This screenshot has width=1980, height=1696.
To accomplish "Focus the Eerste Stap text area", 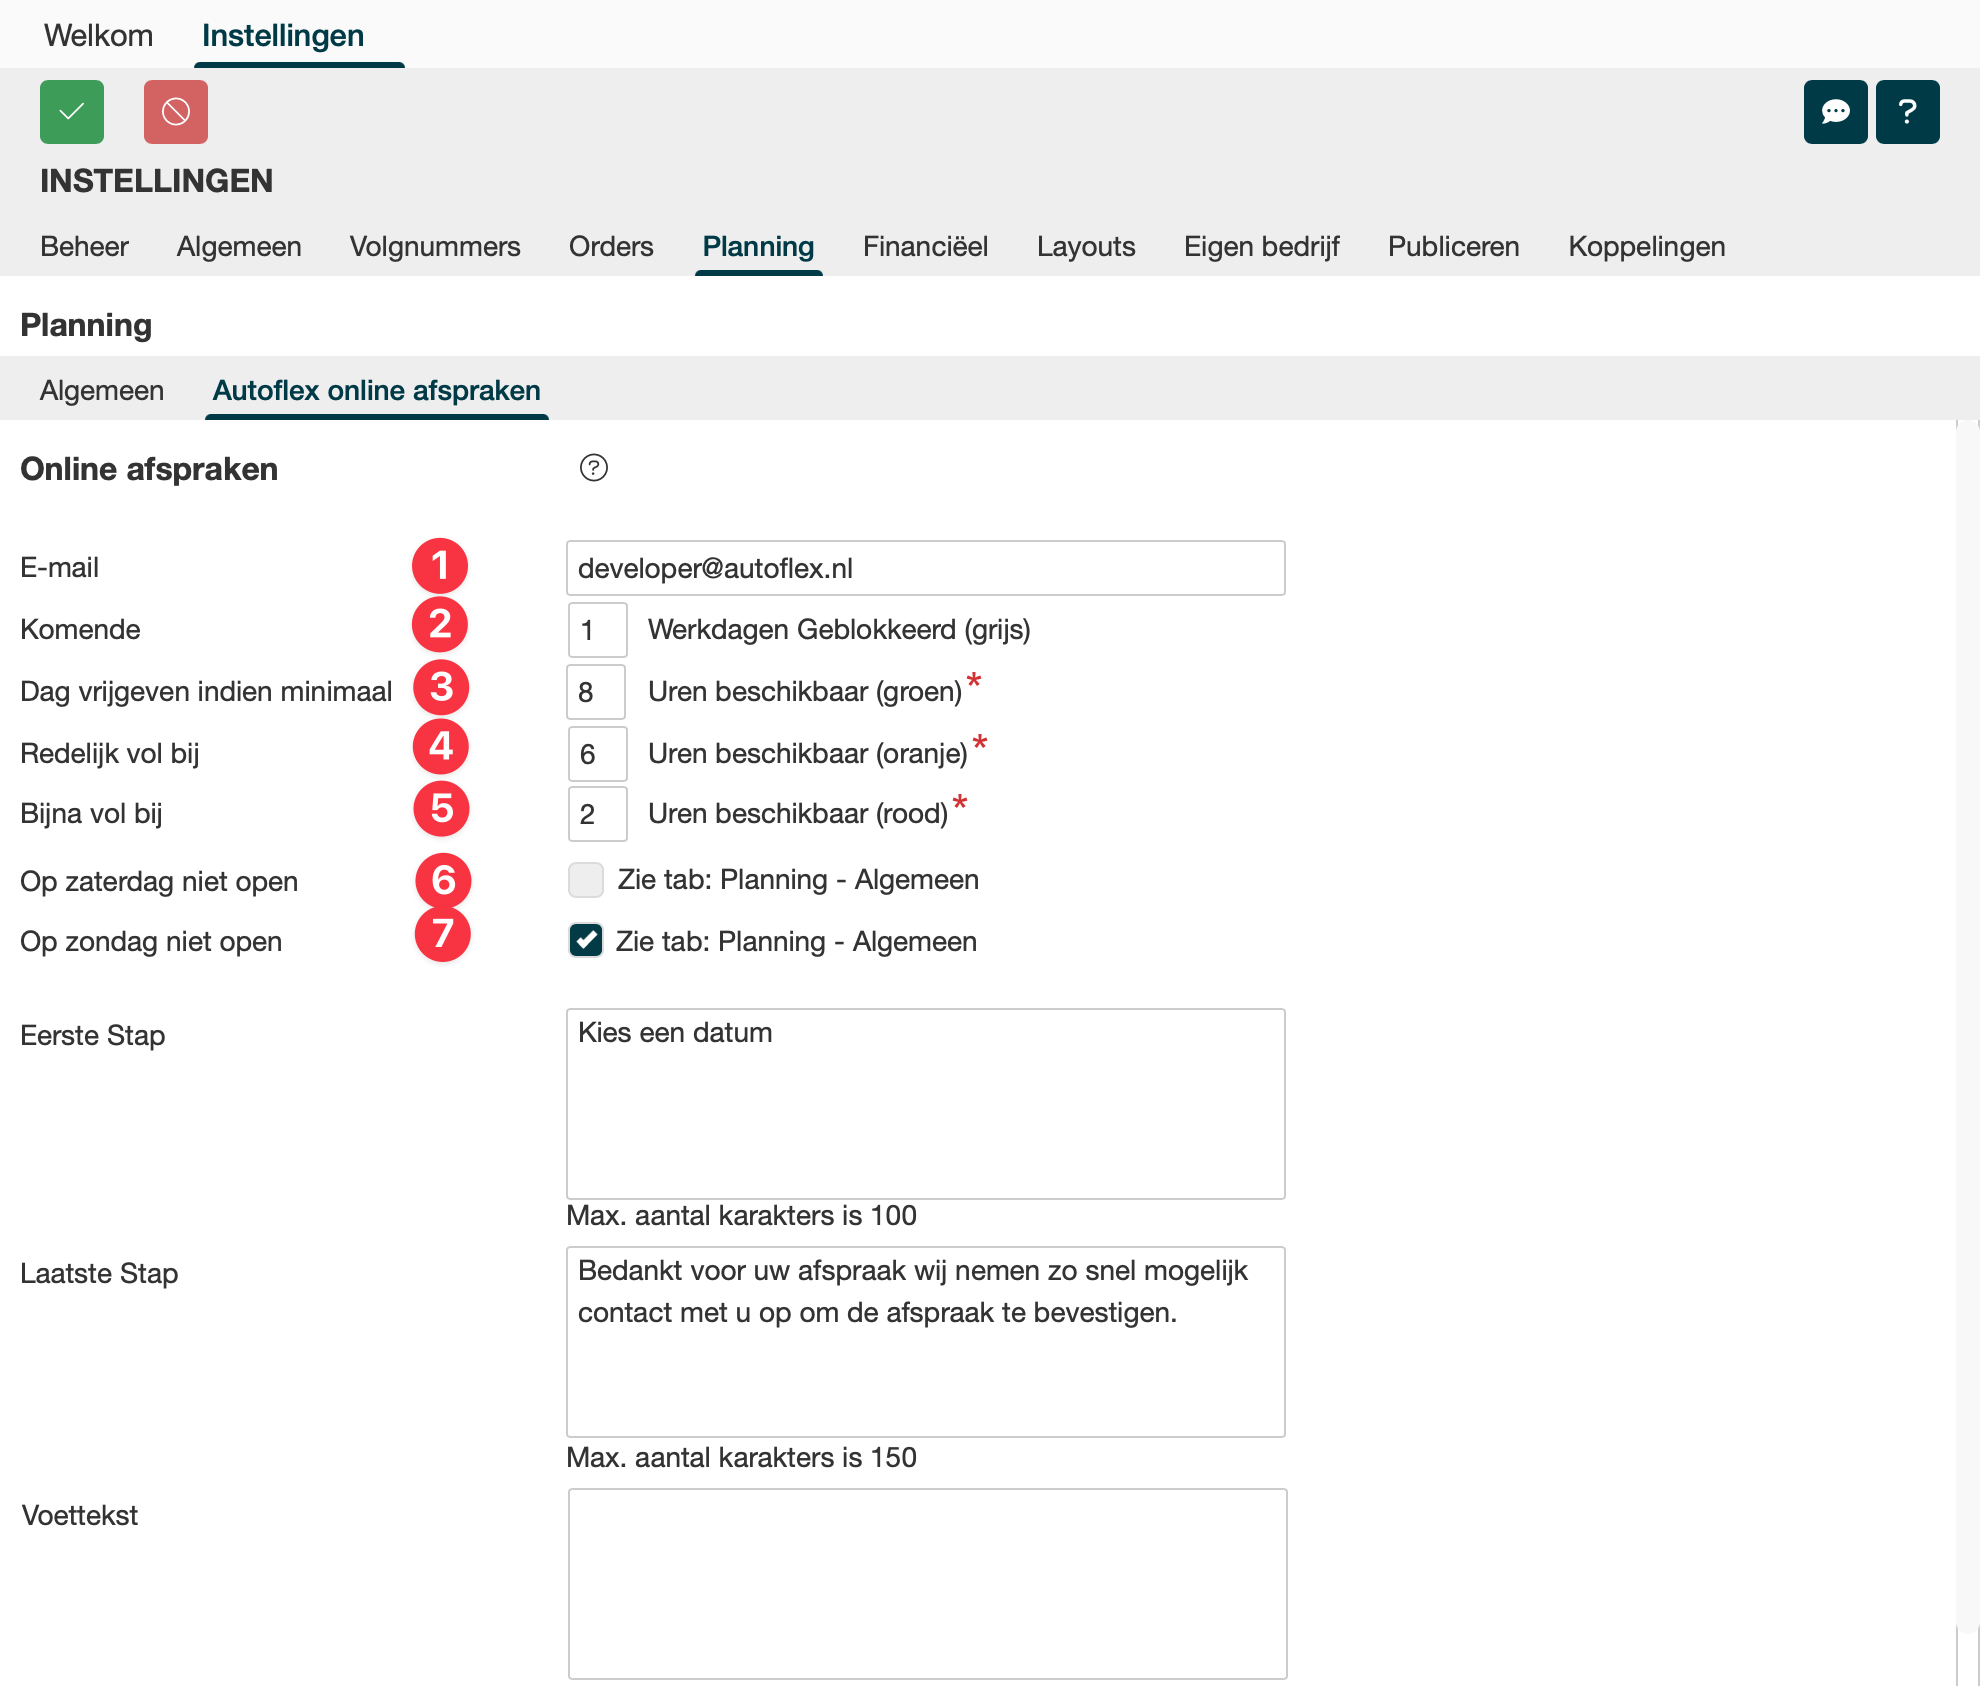I will [925, 1103].
